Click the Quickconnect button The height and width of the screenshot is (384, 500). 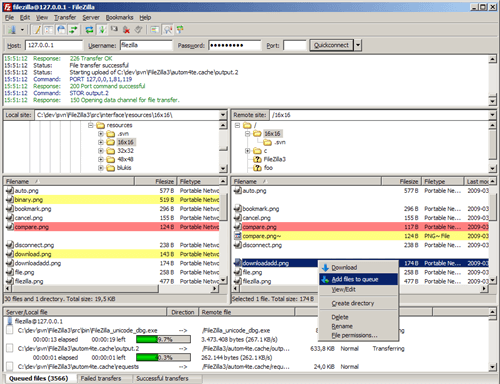[x=331, y=45]
